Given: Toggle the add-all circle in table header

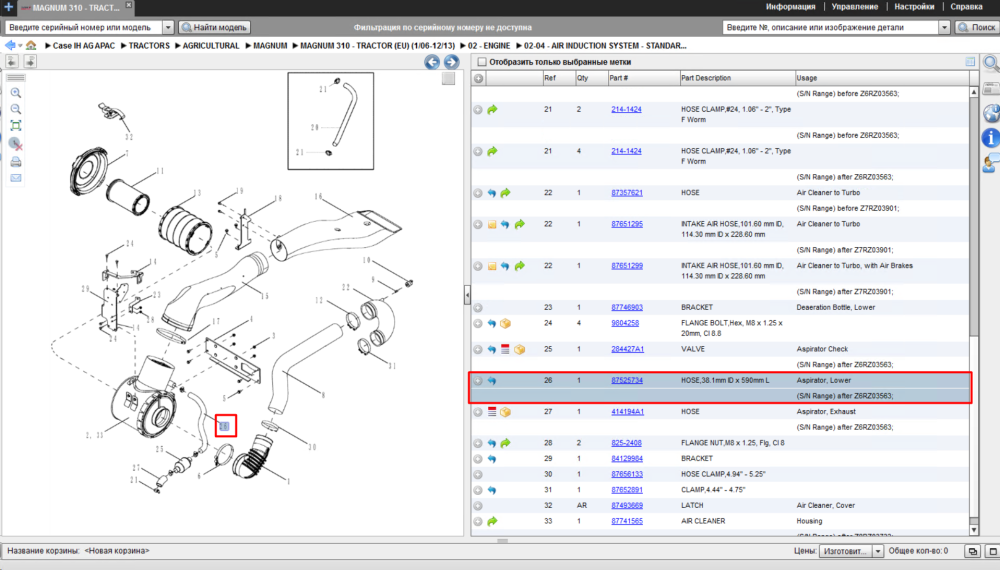Looking at the screenshot, I should (x=478, y=78).
